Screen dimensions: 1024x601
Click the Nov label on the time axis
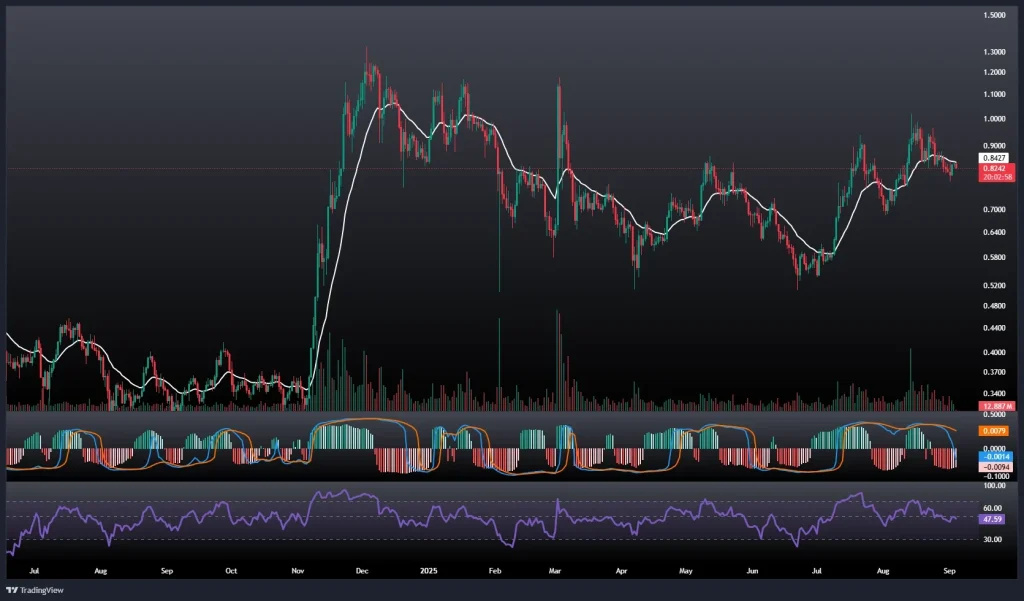click(x=297, y=570)
